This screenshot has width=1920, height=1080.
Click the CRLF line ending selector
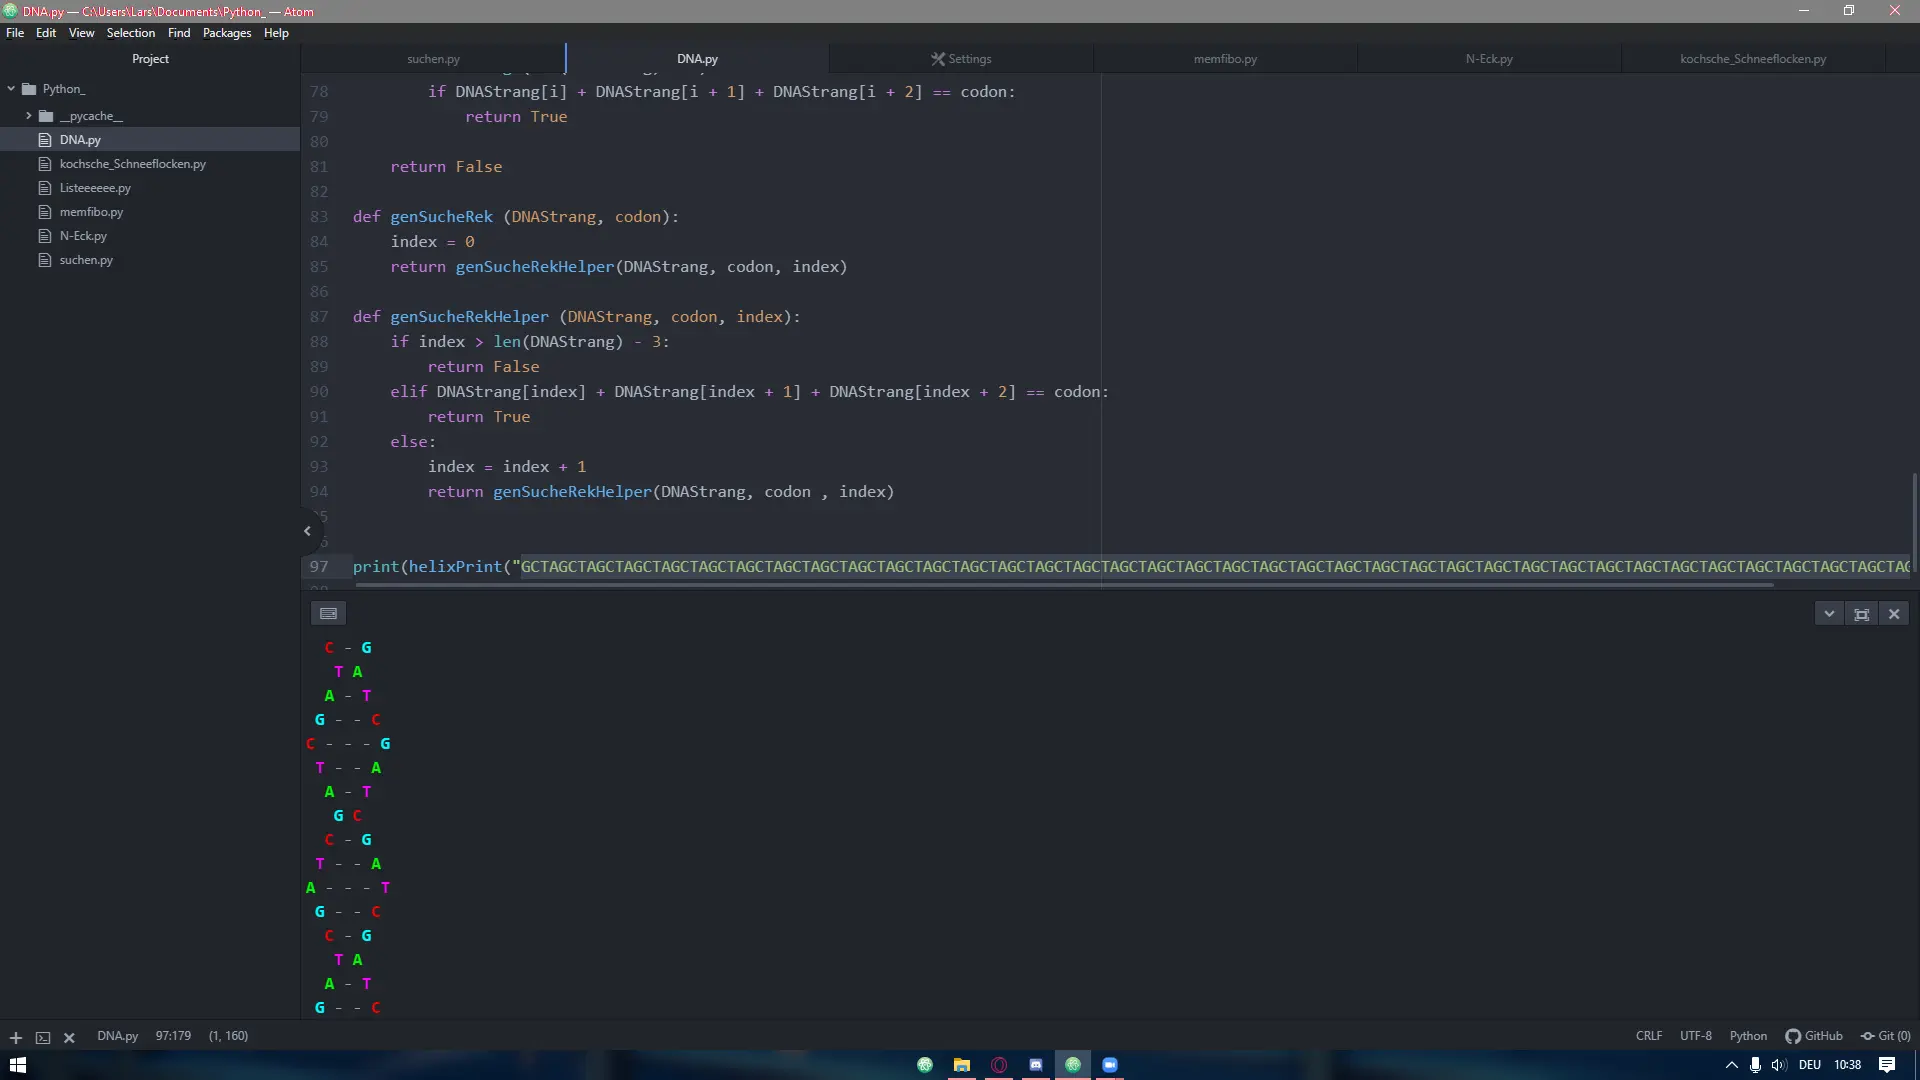tap(1649, 1036)
